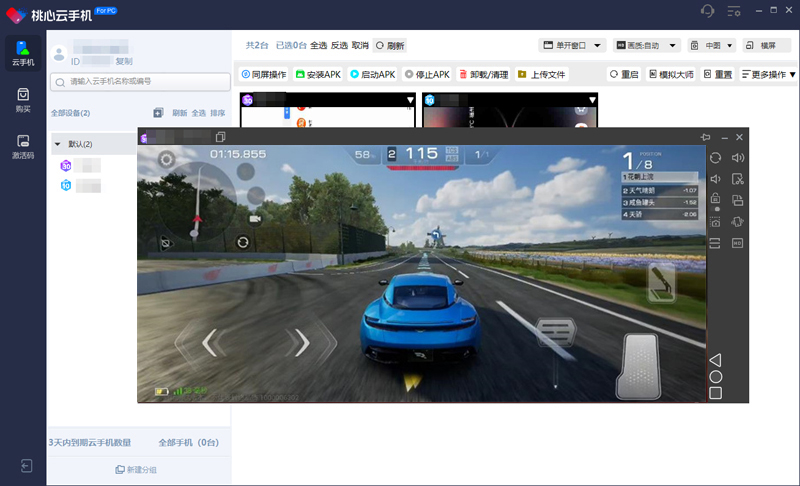Click the fullscreen expand icon in phone toolbar
The image size is (800, 486).
(x=715, y=243)
